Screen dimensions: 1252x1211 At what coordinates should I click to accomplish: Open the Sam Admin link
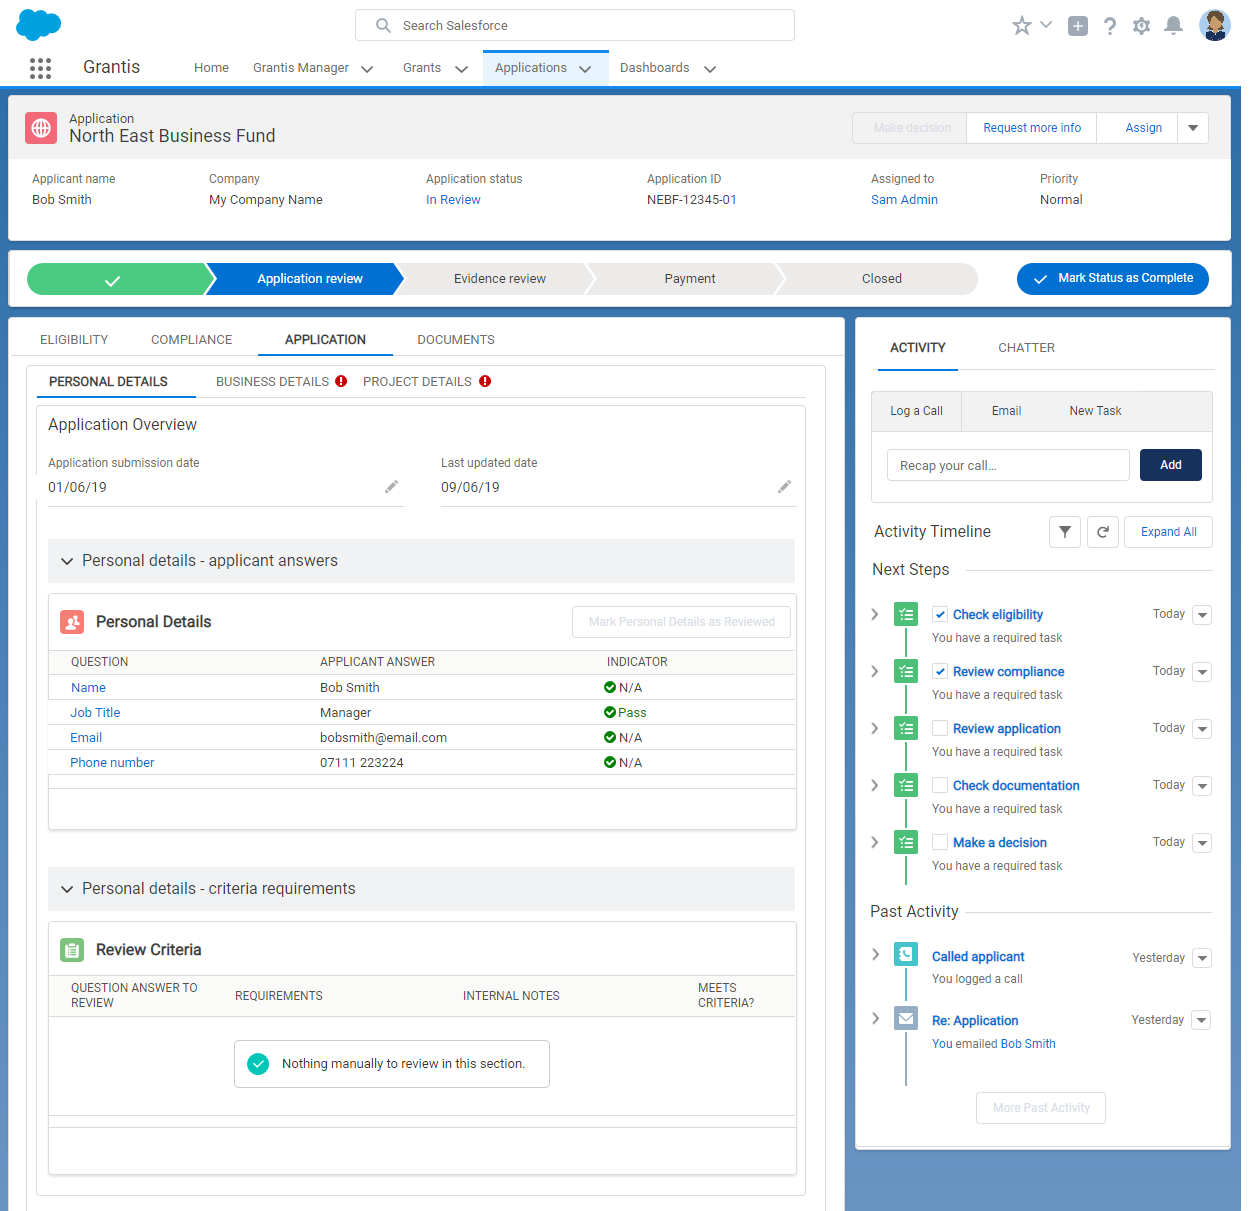pyautogui.click(x=904, y=200)
